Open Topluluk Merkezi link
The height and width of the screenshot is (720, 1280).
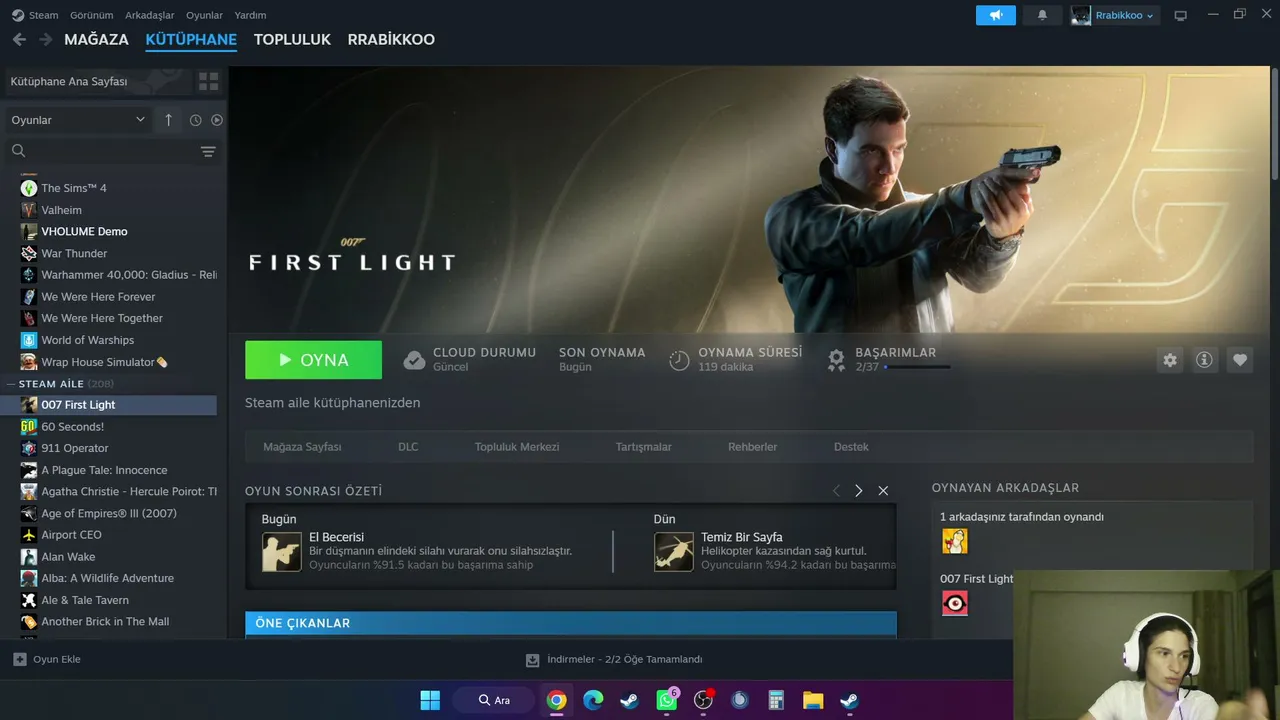517,447
